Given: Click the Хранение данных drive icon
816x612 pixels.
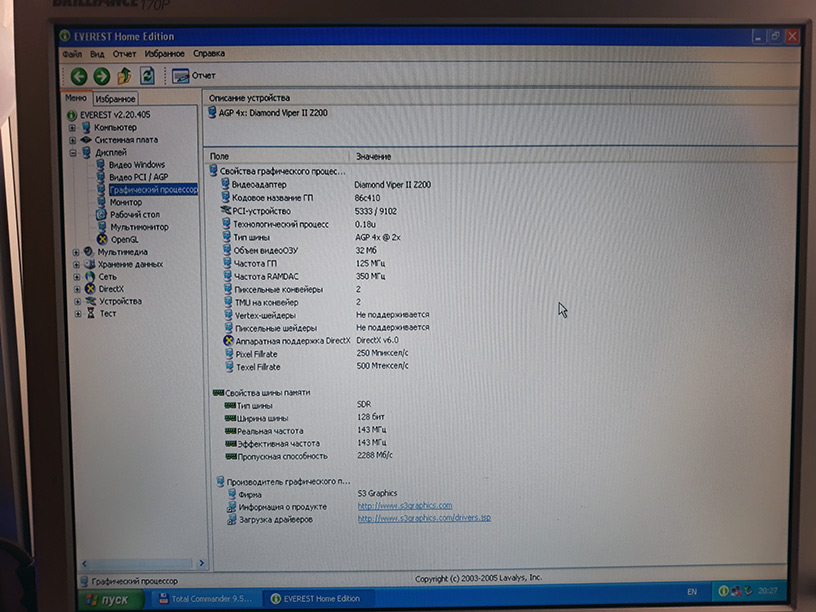Looking at the screenshot, I should [x=90, y=264].
